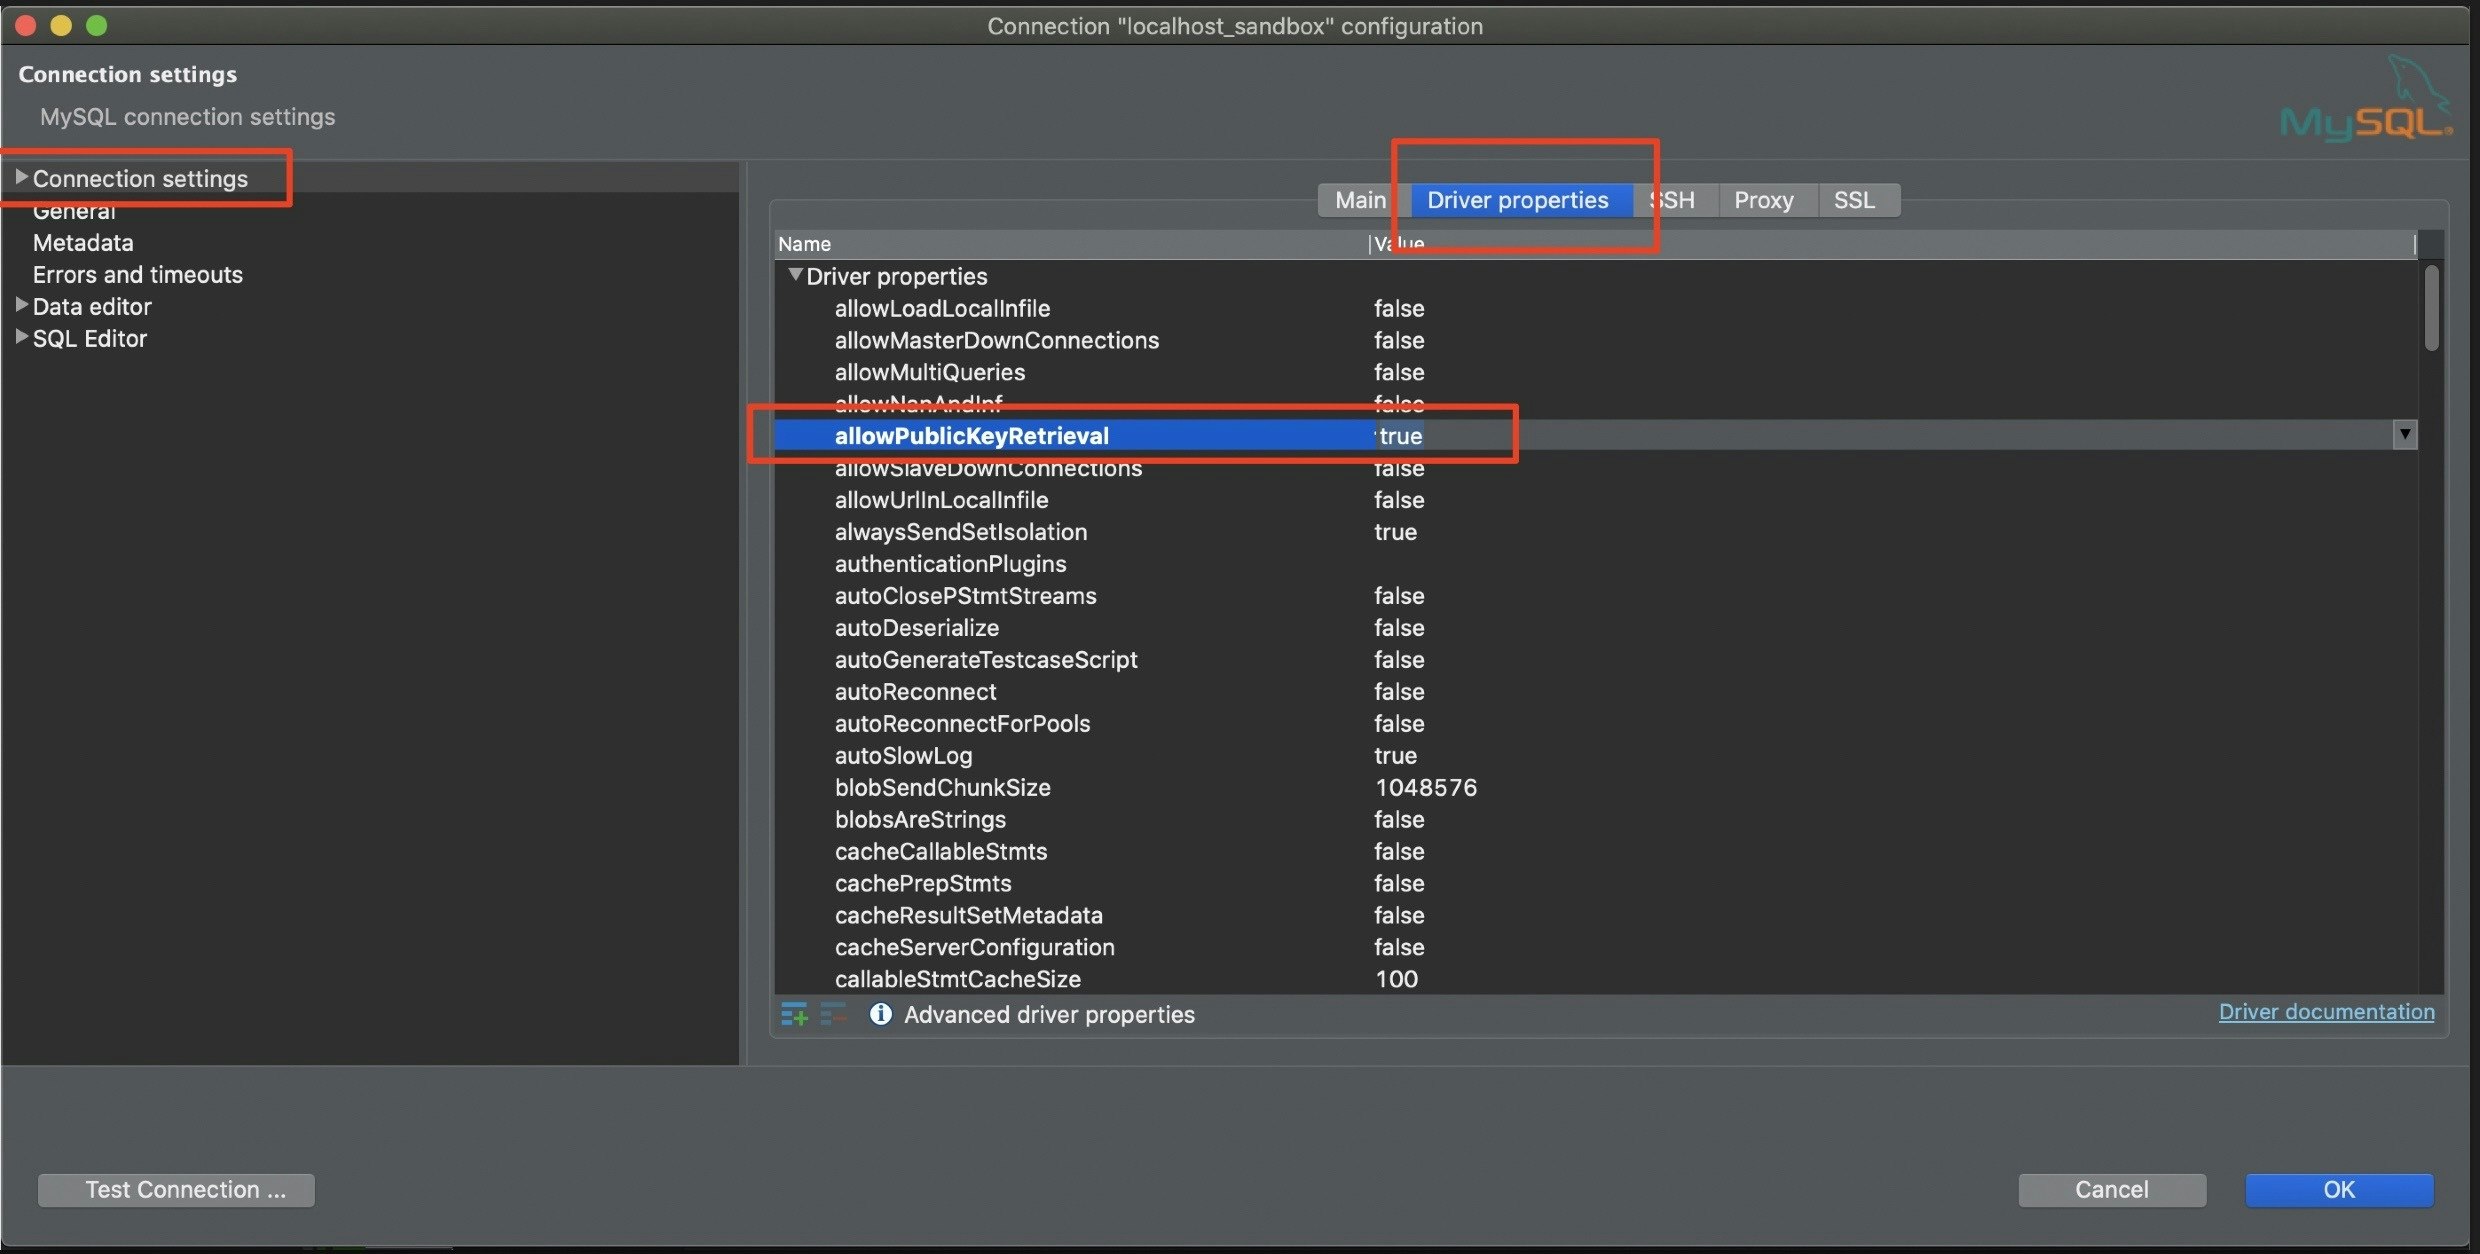Click the green zoom window button
2480x1254 pixels.
(x=96, y=25)
